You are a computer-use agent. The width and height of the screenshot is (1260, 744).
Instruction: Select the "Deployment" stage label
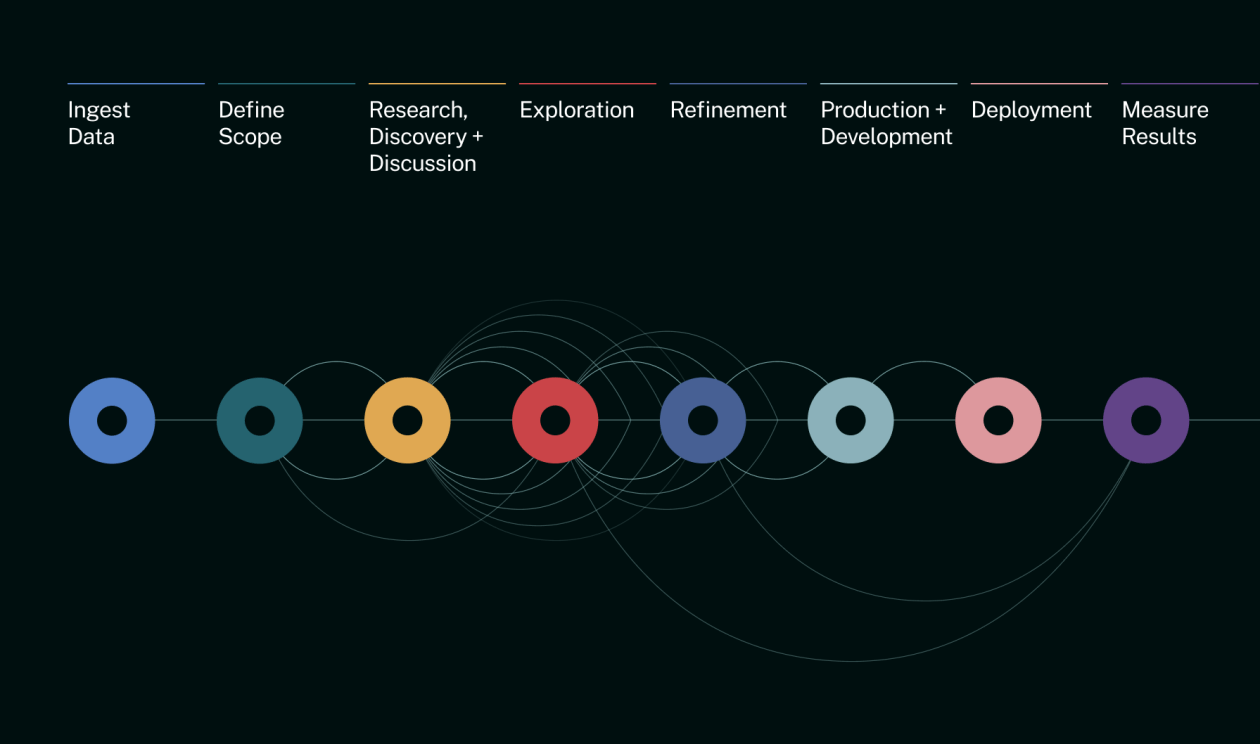(1032, 111)
